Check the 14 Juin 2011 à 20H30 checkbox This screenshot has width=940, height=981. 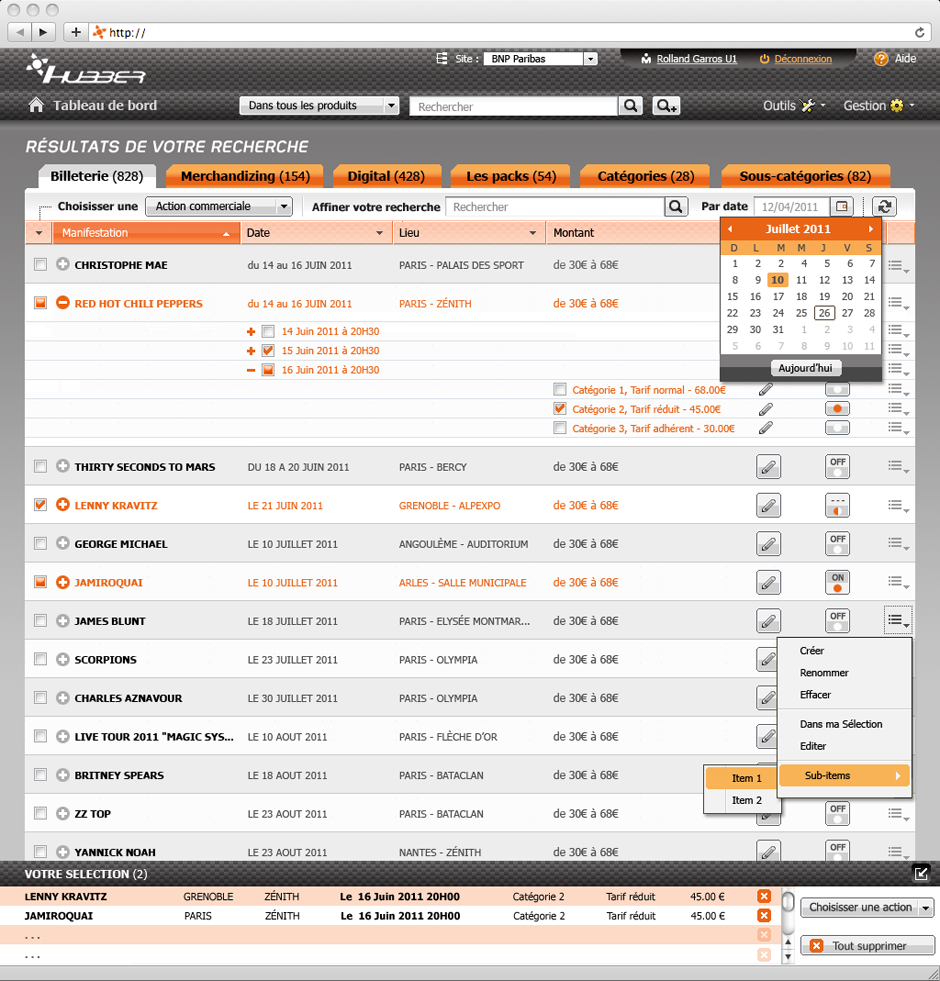tap(268, 331)
